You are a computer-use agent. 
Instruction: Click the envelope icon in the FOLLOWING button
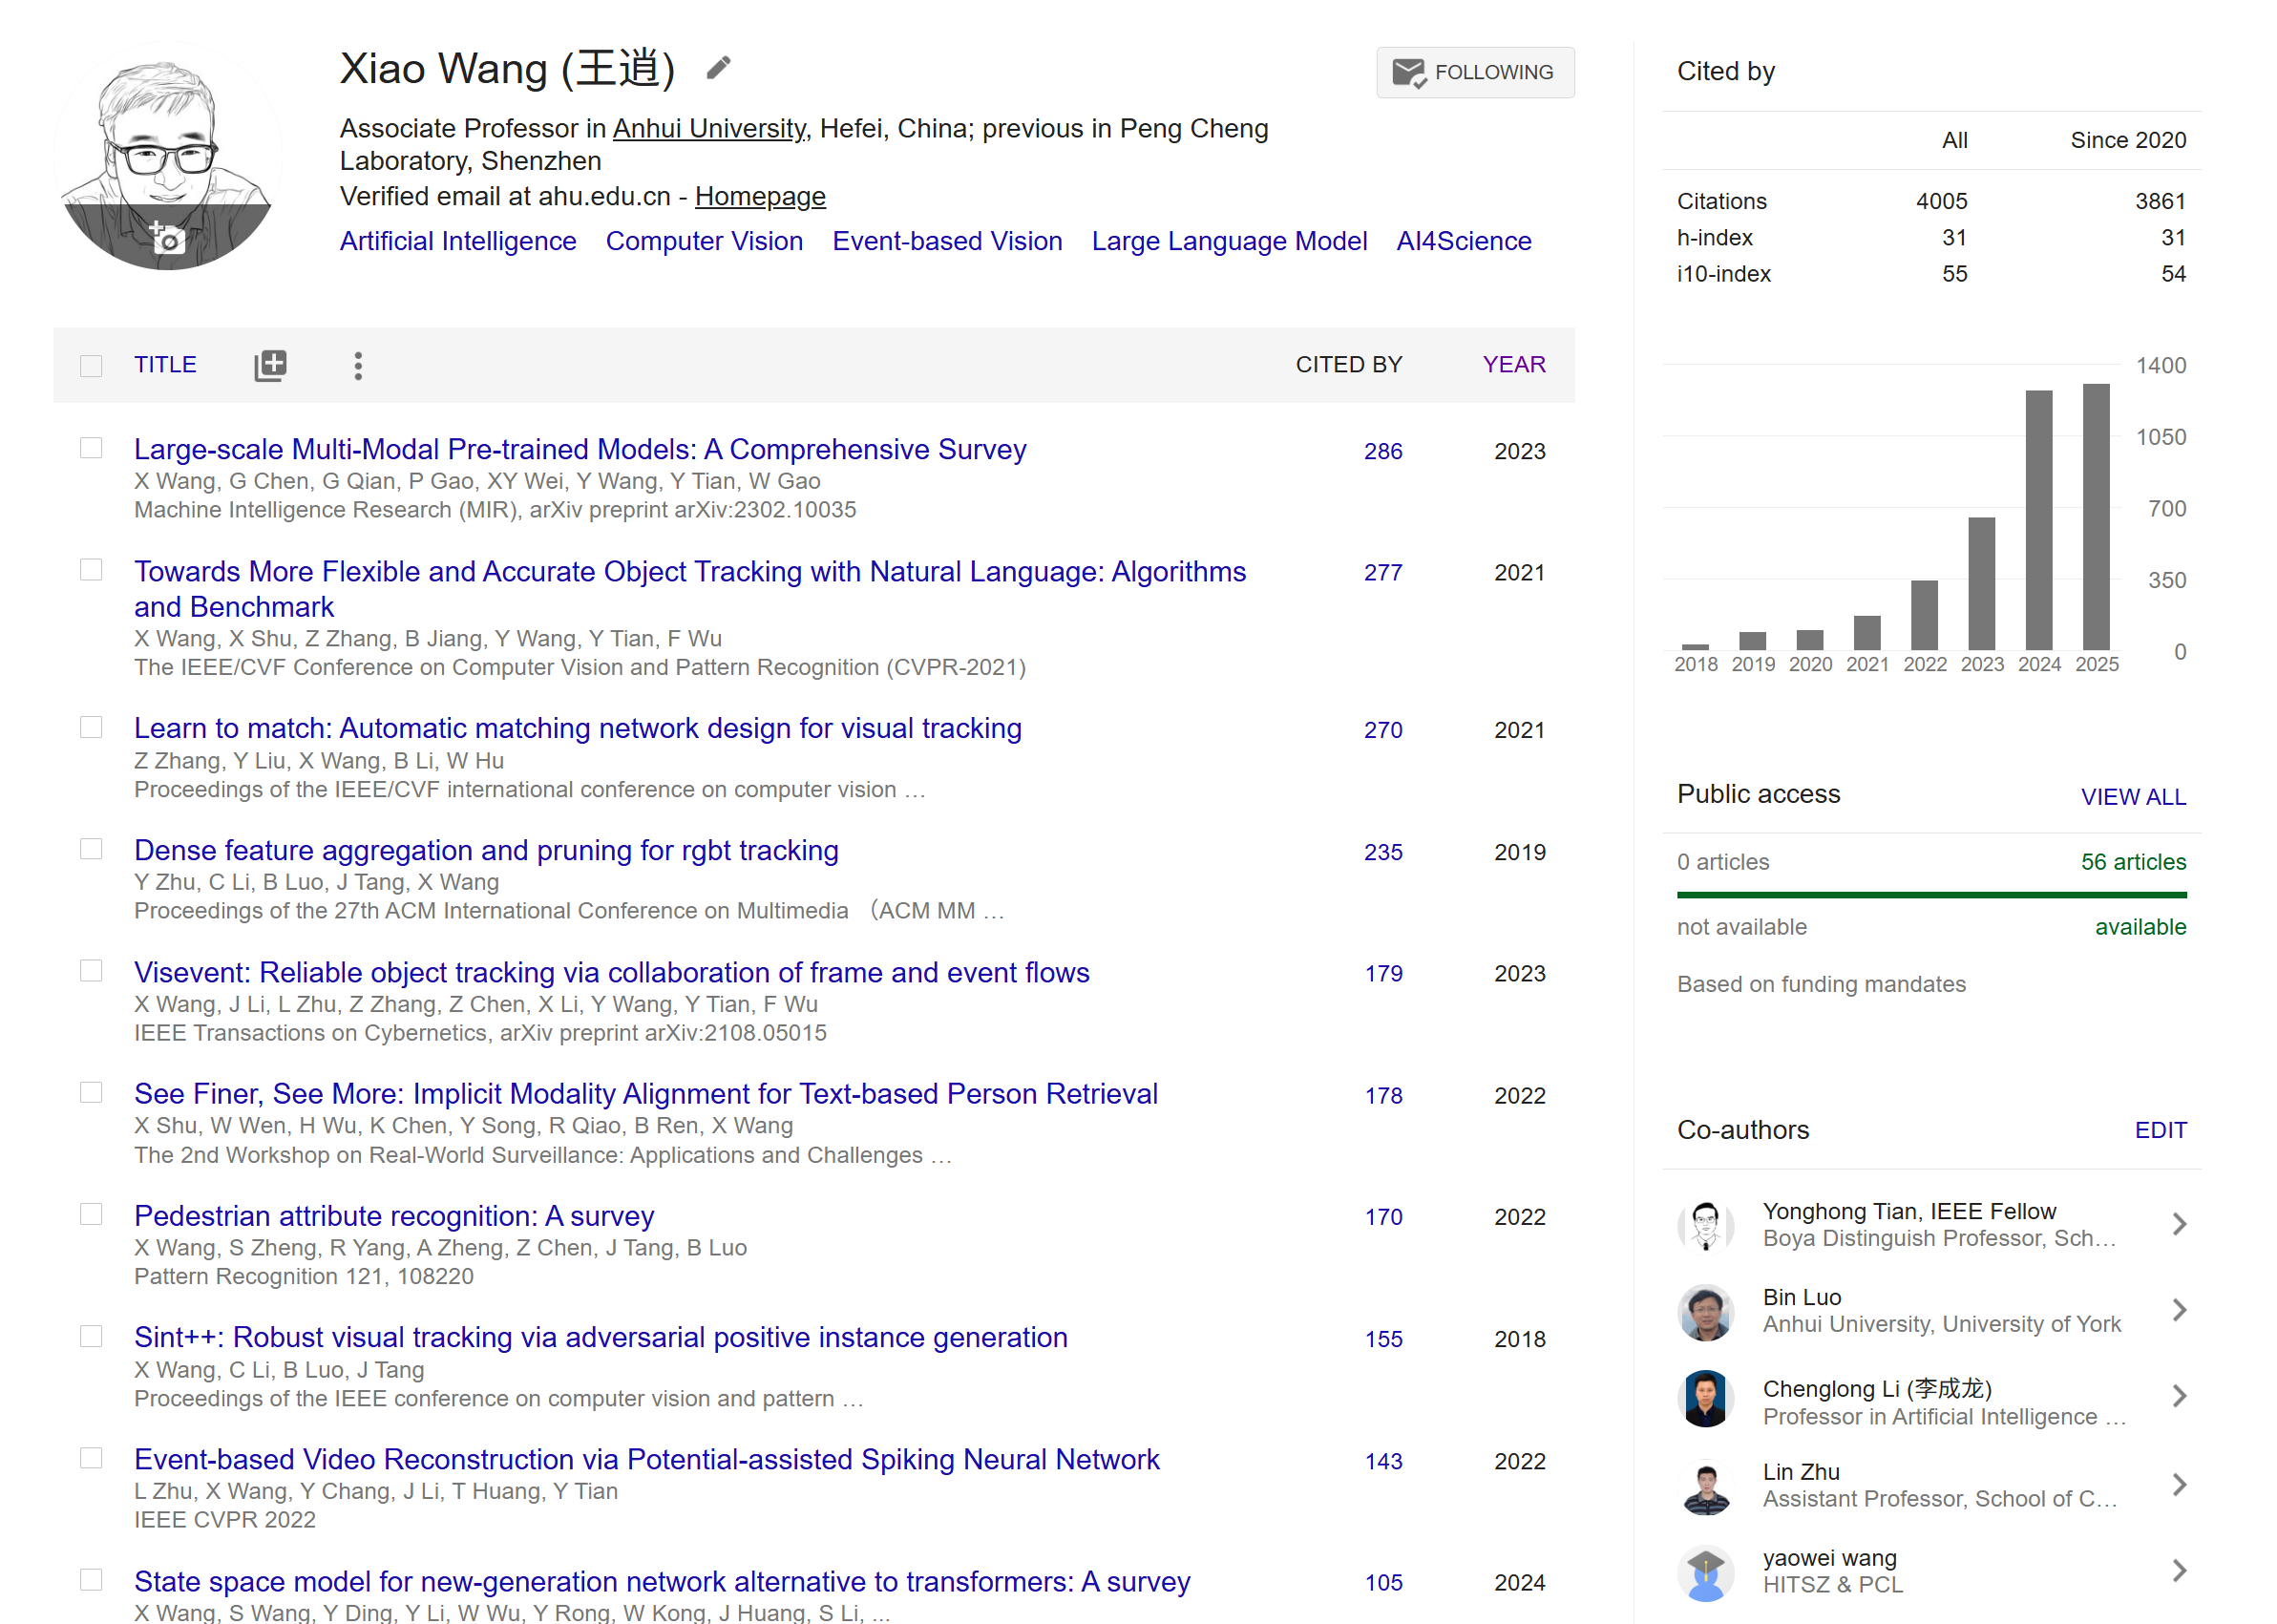1408,72
